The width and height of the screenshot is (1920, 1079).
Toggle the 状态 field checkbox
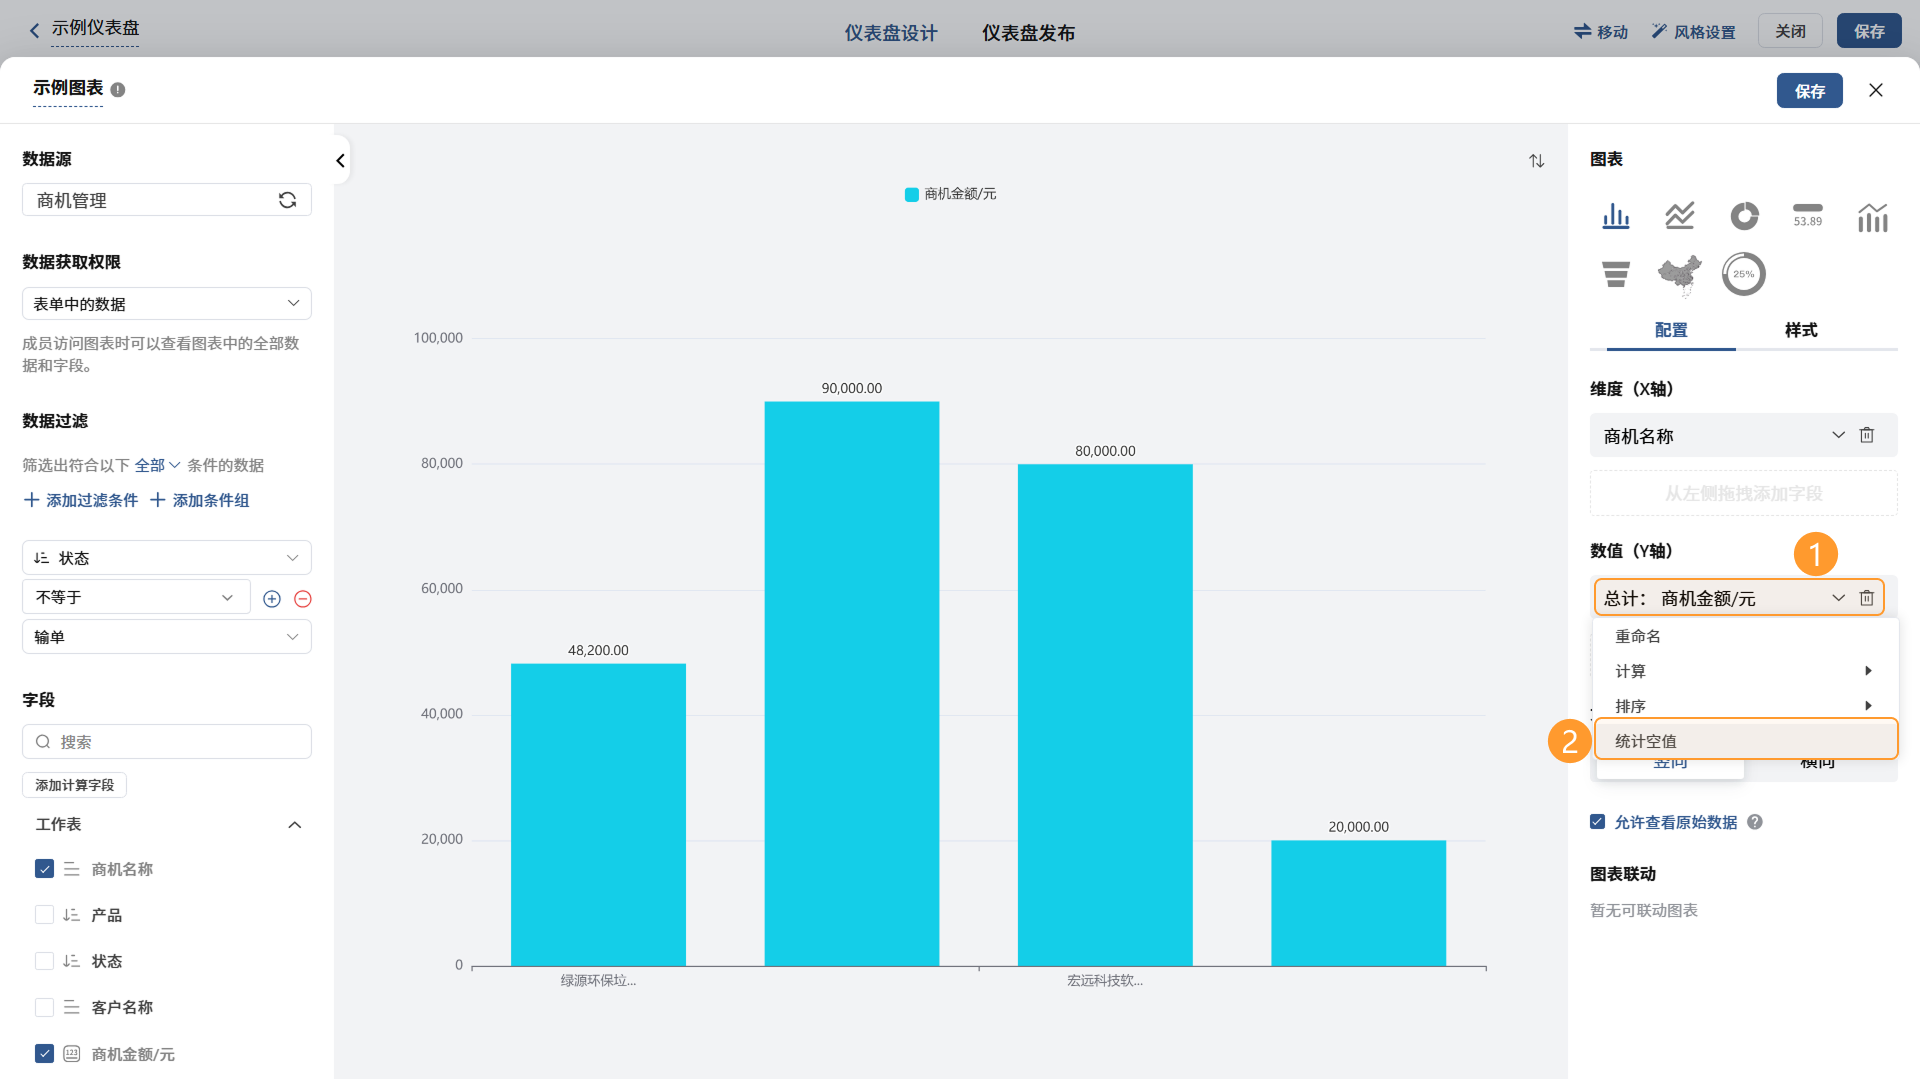(x=44, y=961)
